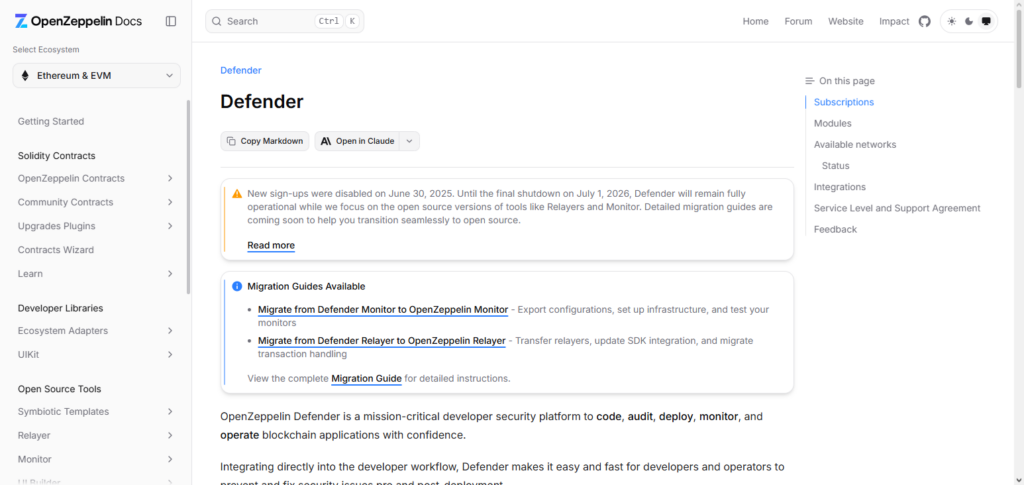Open Community Contracts sidebar item
Screen dimensions: 1024x485
pyautogui.click(x=65, y=202)
